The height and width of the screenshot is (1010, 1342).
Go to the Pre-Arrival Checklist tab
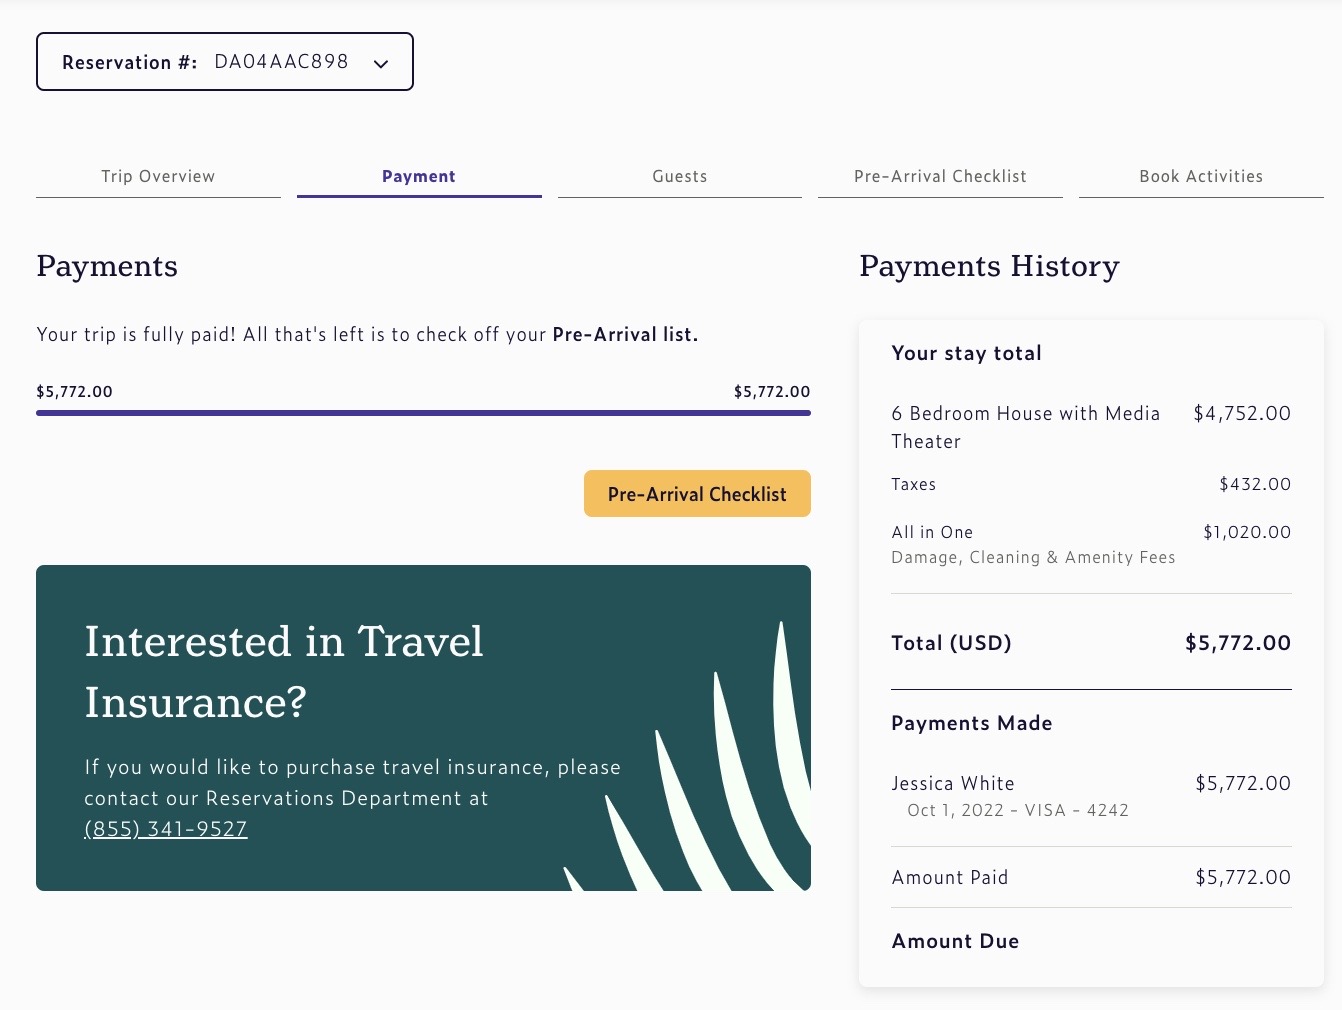[x=940, y=177]
